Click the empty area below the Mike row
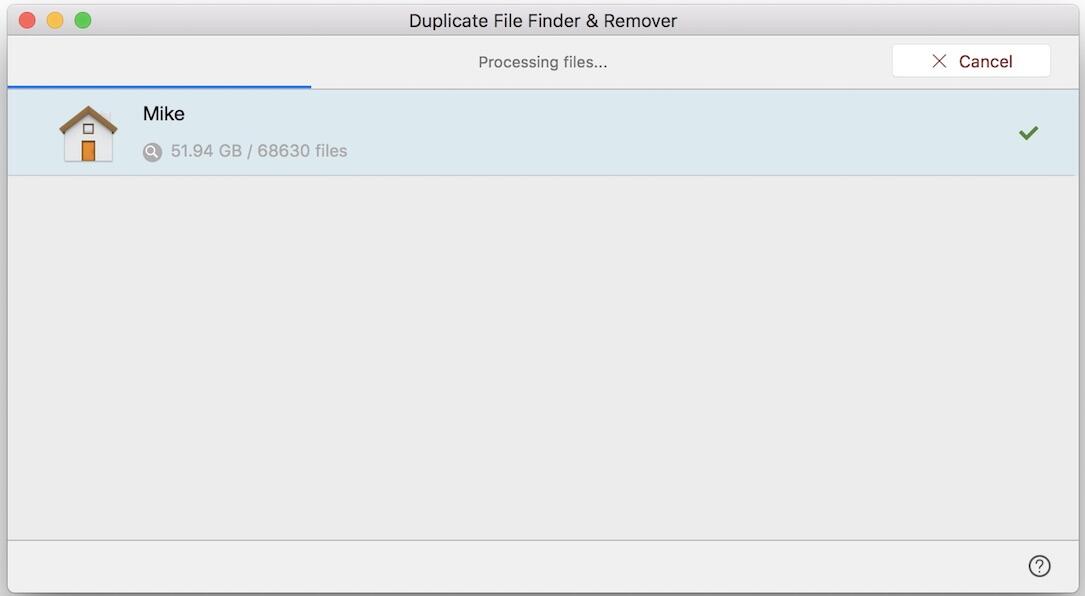1085x596 pixels. pyautogui.click(x=542, y=356)
